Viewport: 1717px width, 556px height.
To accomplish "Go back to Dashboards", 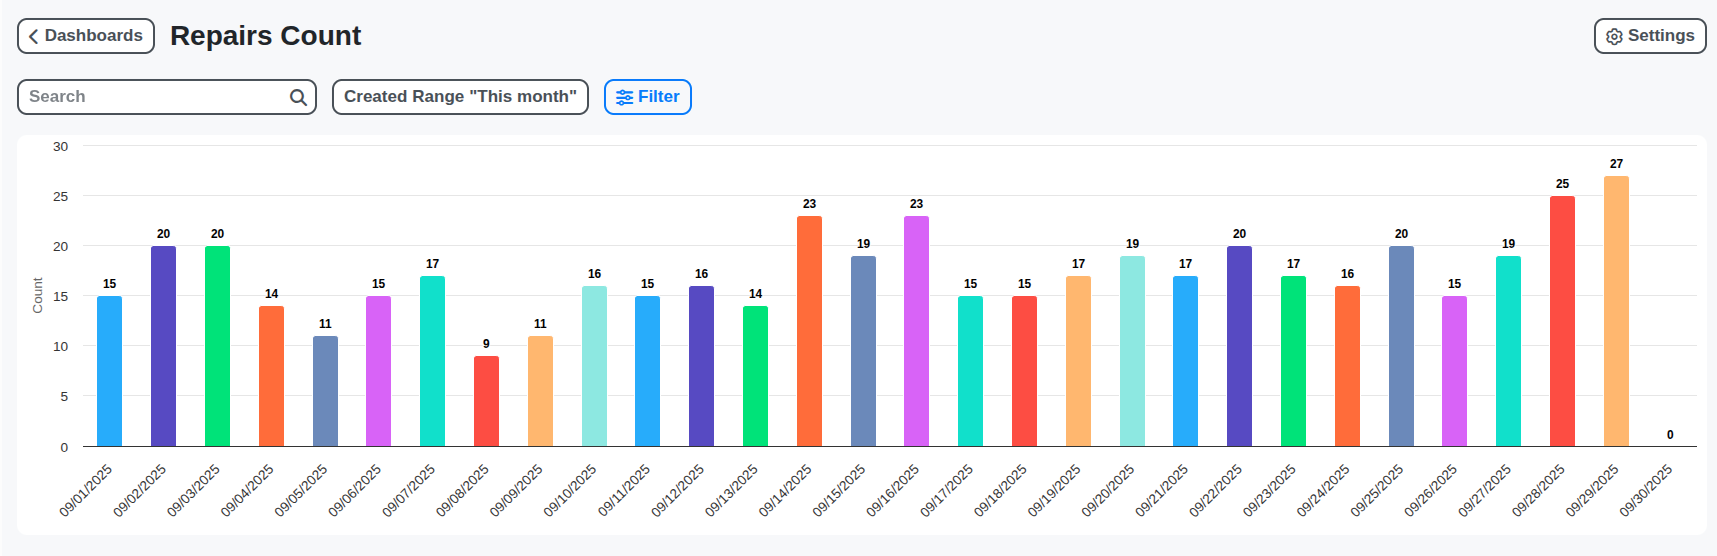I will point(86,36).
